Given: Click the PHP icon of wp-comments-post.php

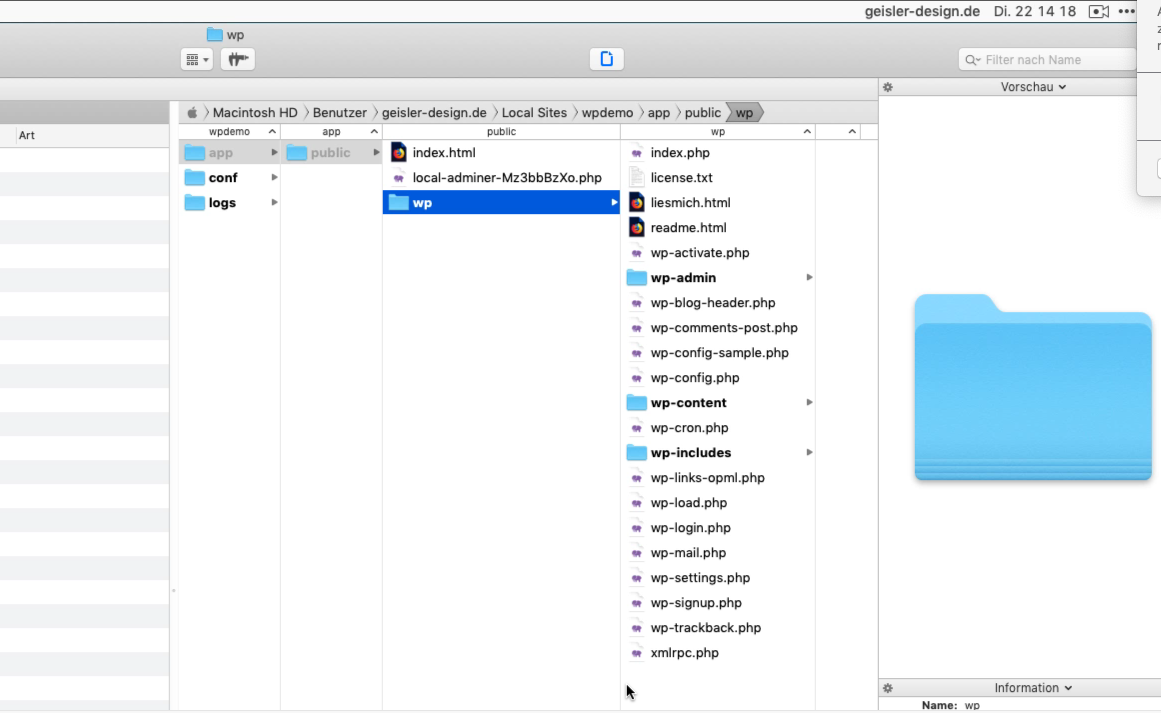Looking at the screenshot, I should tap(636, 328).
